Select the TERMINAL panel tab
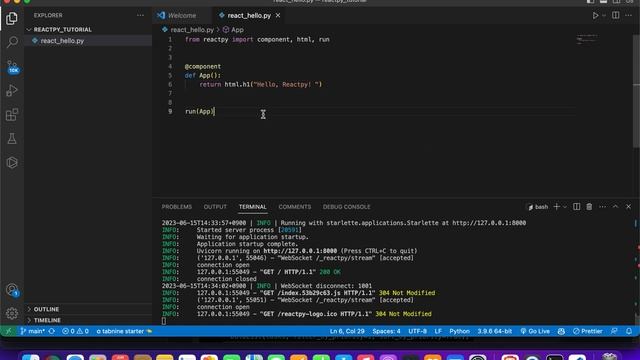The height and width of the screenshot is (360, 640). tap(253, 207)
